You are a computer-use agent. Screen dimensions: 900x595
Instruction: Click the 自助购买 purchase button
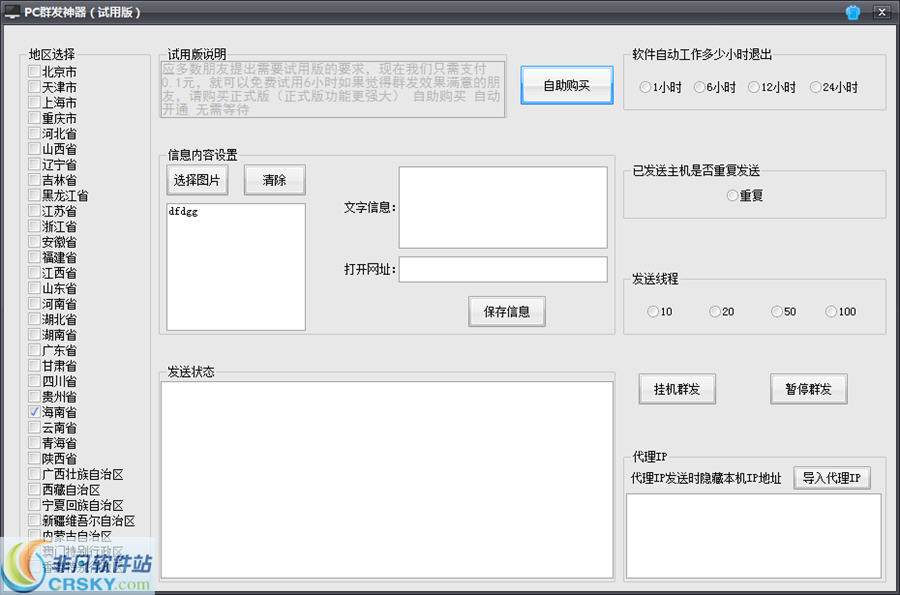(566, 84)
